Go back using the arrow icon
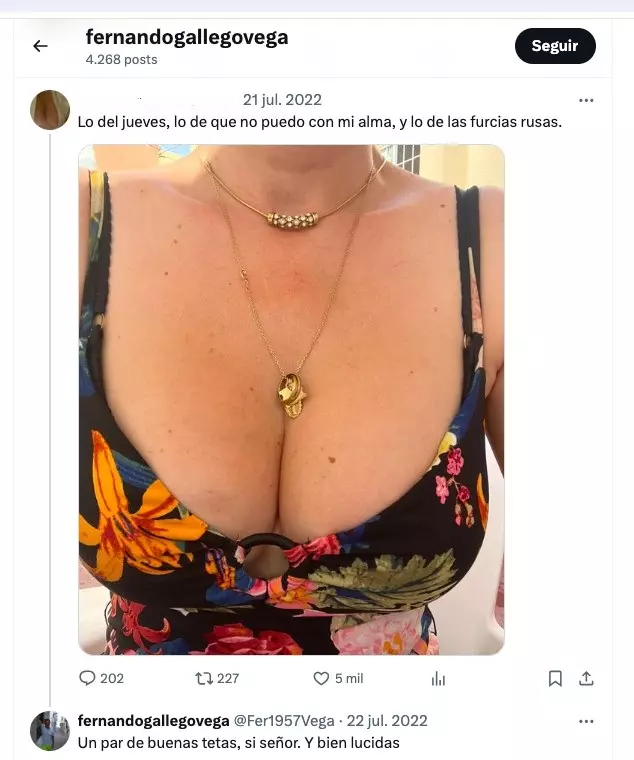The width and height of the screenshot is (634, 760). pyautogui.click(x=40, y=46)
